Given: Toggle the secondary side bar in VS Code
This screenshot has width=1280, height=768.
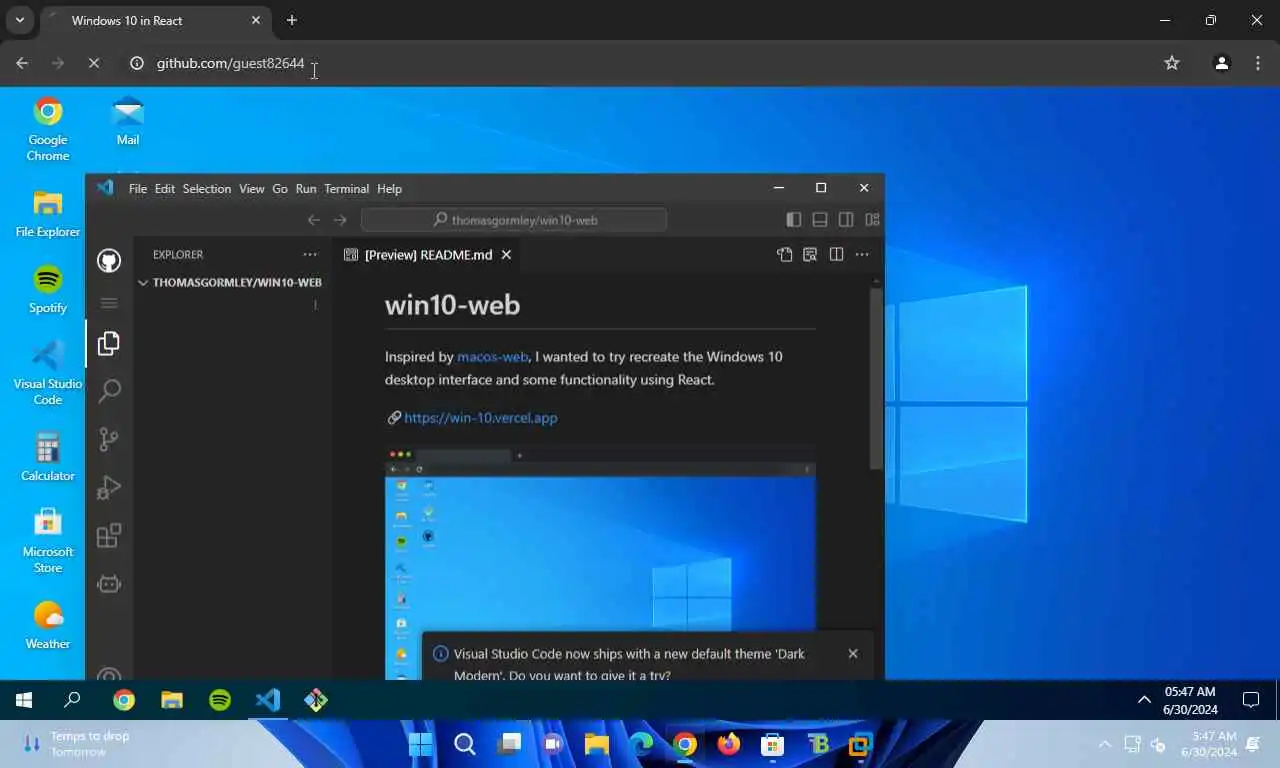Looking at the screenshot, I should pyautogui.click(x=846, y=220).
